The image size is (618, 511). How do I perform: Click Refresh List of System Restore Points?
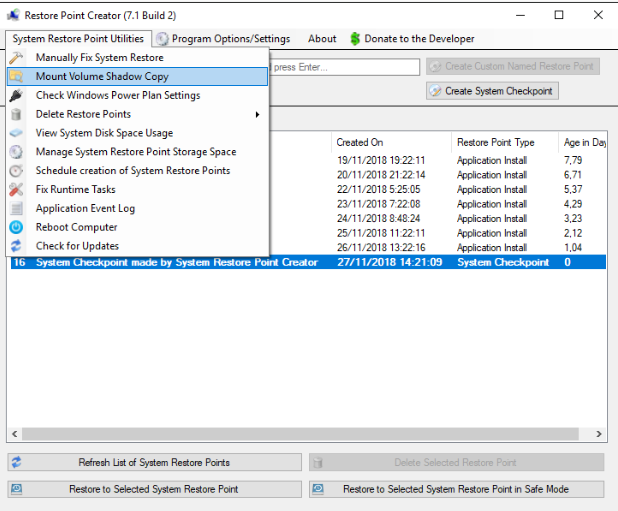(x=154, y=462)
